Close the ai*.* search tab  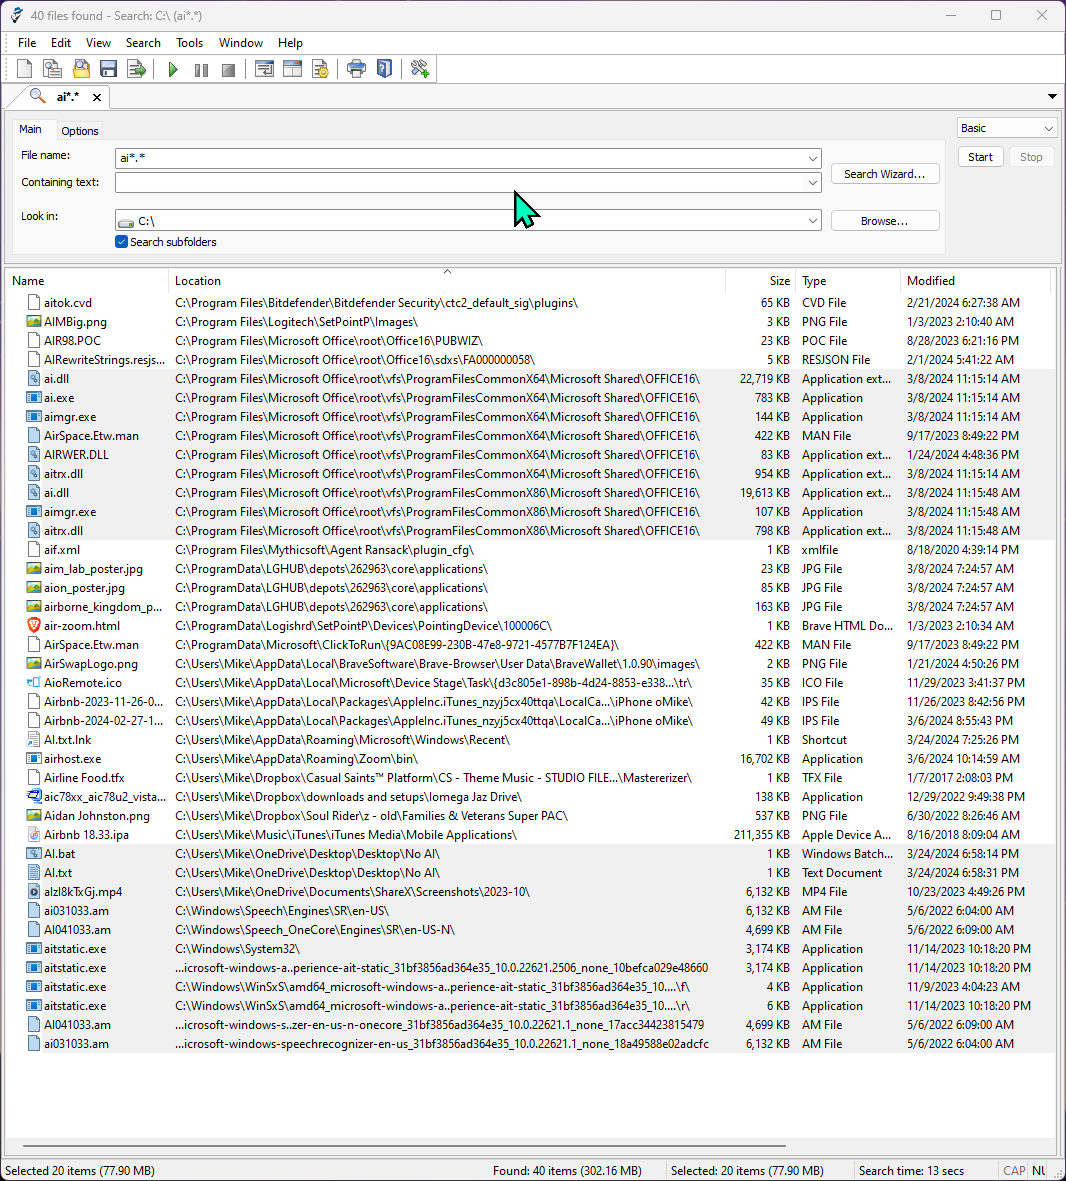point(97,97)
